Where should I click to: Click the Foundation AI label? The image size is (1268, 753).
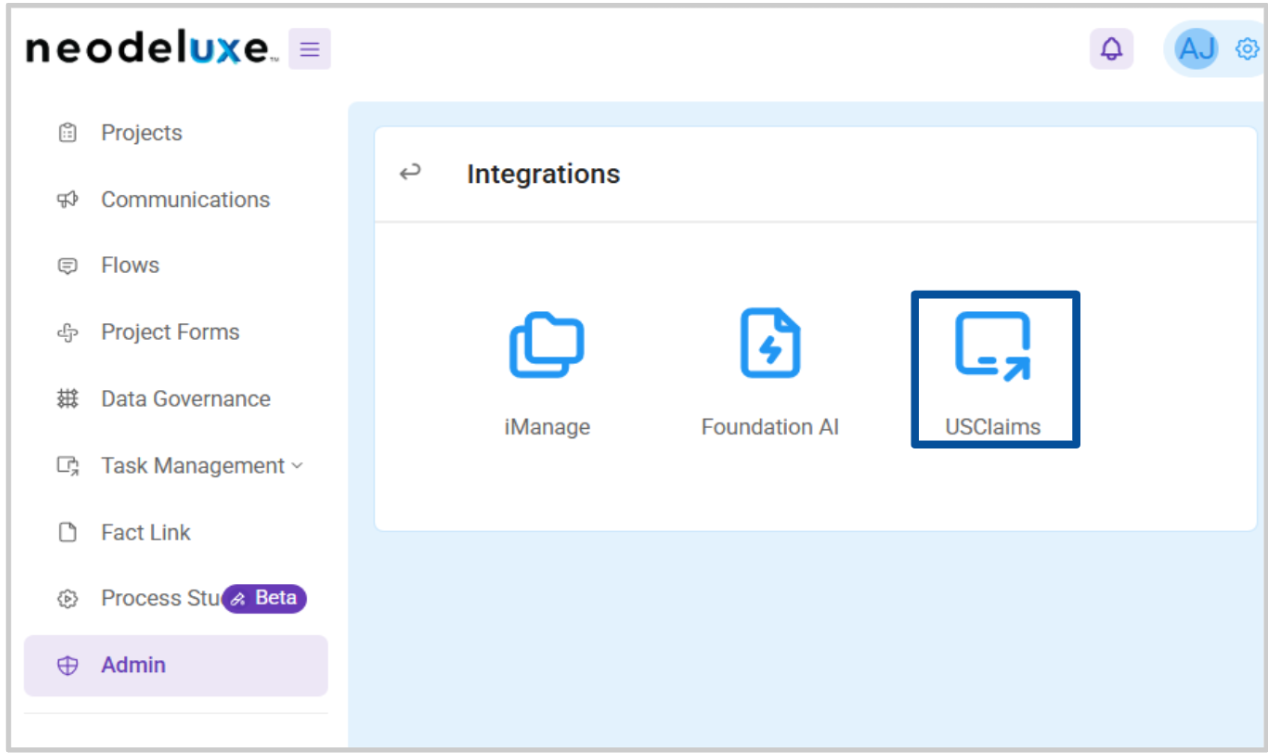[770, 427]
